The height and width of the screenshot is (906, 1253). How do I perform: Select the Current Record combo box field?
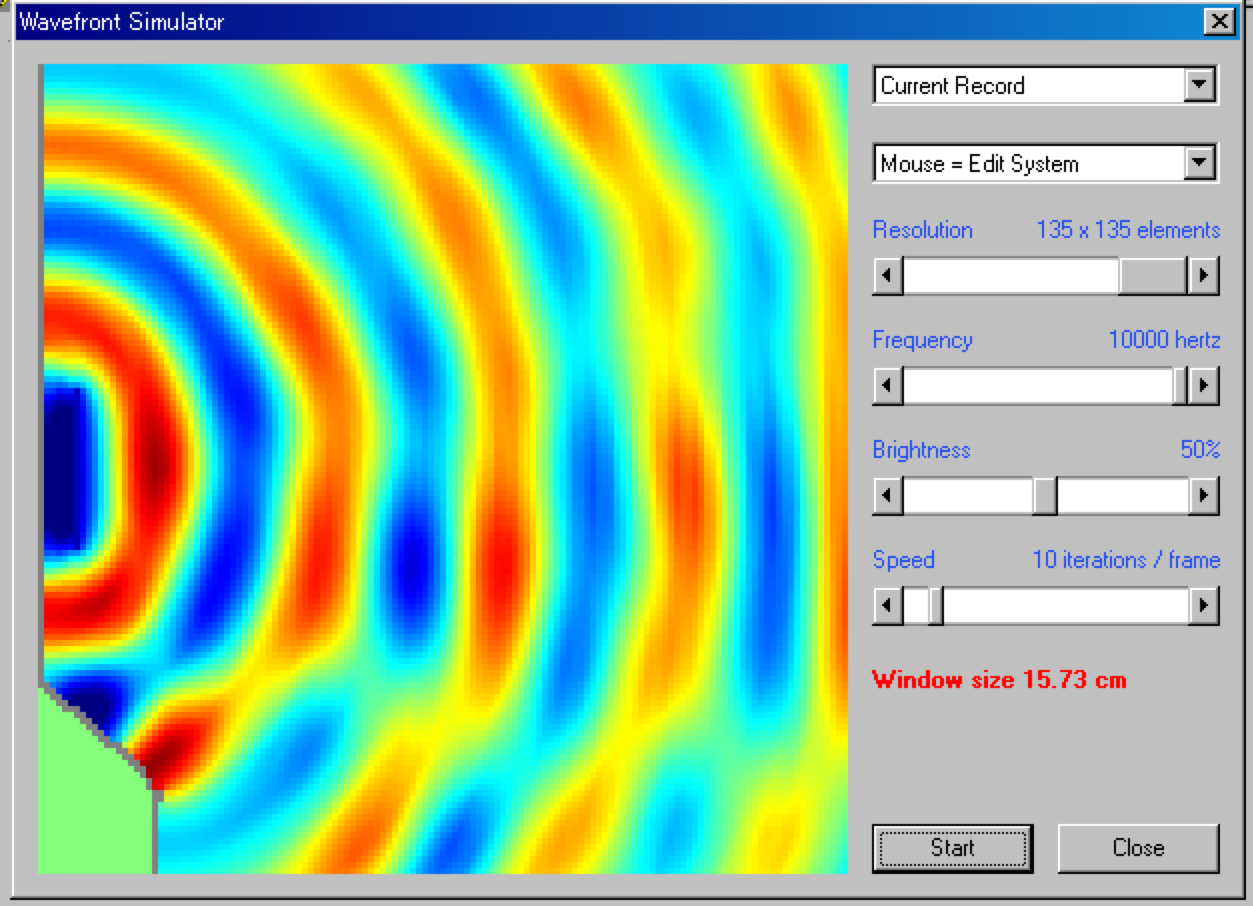coord(1045,86)
